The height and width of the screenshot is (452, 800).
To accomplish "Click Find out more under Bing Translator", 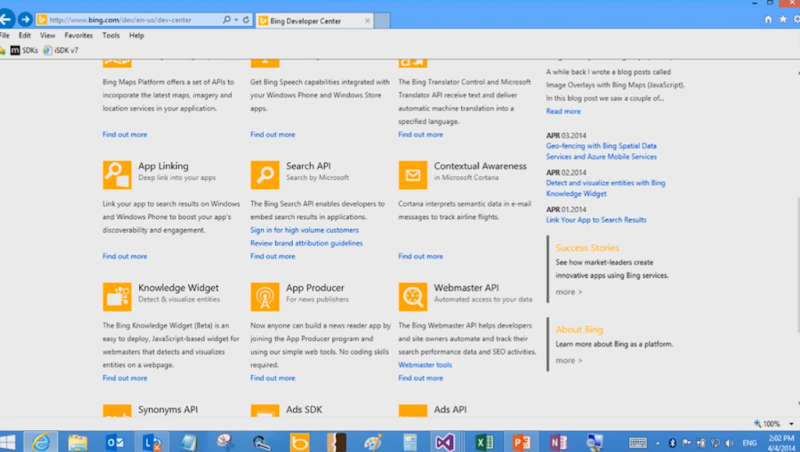I will point(420,134).
